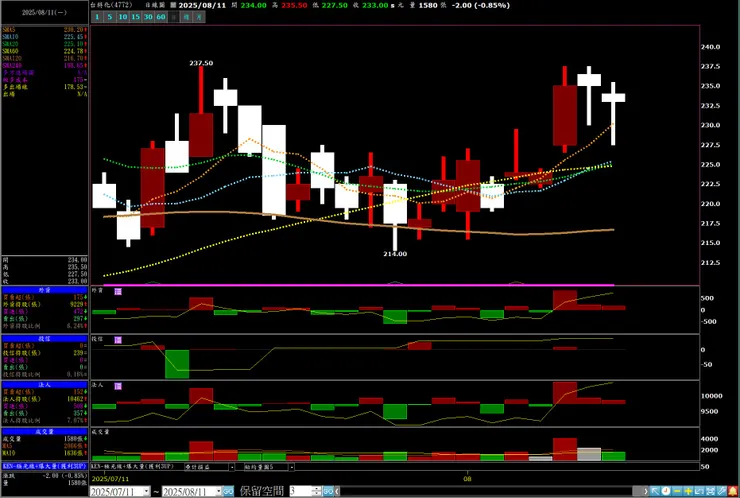Select the 30-minute timeframe button
Screen dimensions: 740x498
[148, 17]
